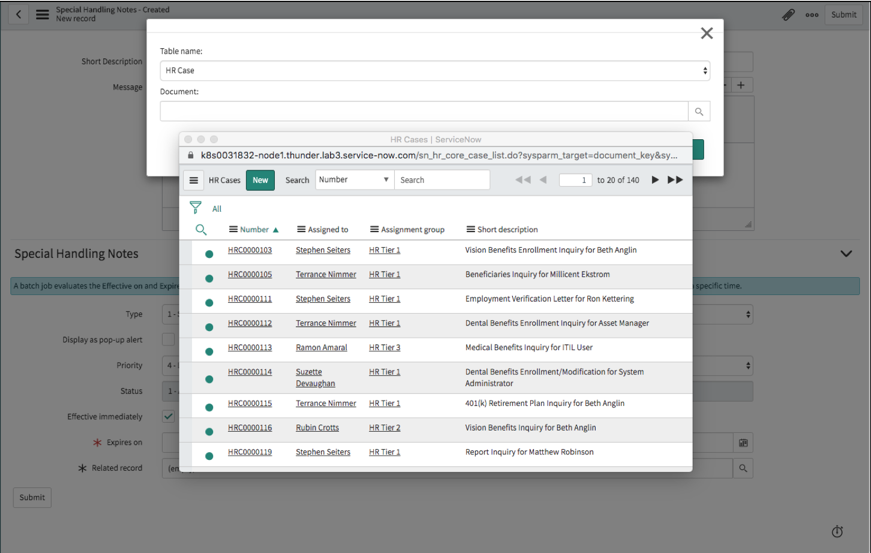Click the HR Cases Search text box
This screenshot has width=871, height=553.
tap(442, 180)
